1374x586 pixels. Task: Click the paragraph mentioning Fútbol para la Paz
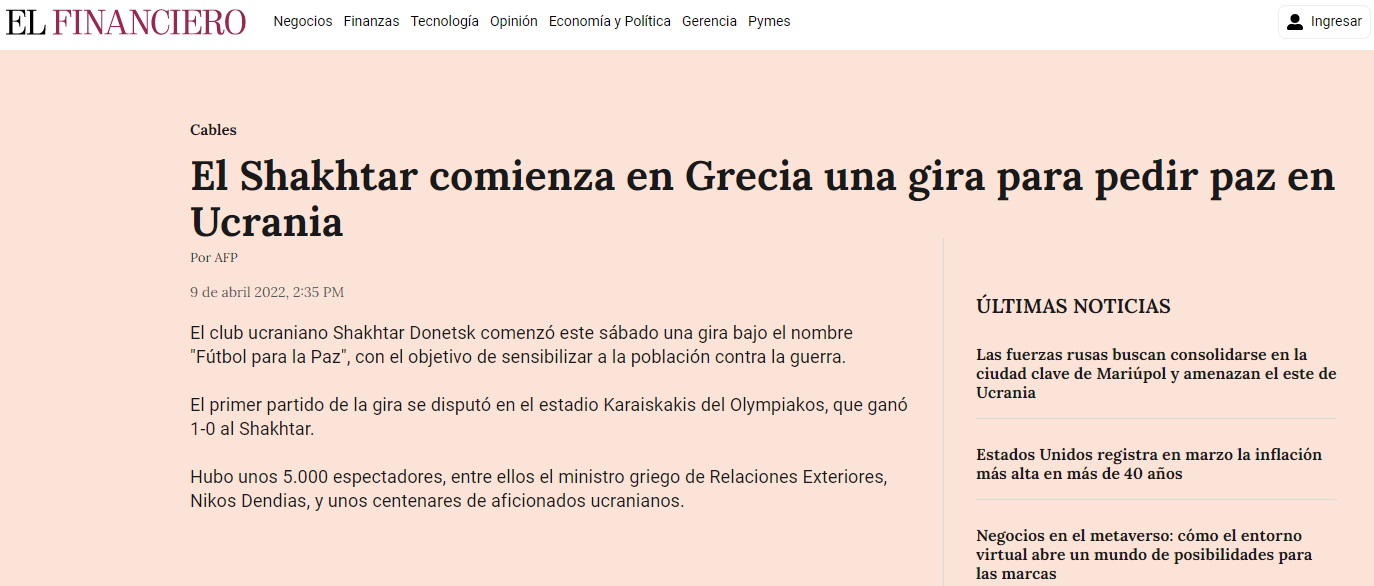pos(521,344)
